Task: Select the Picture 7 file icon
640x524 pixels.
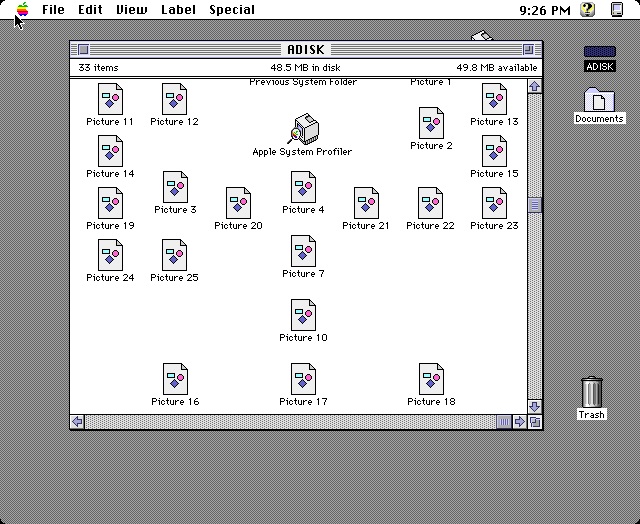Action: pyautogui.click(x=303, y=251)
